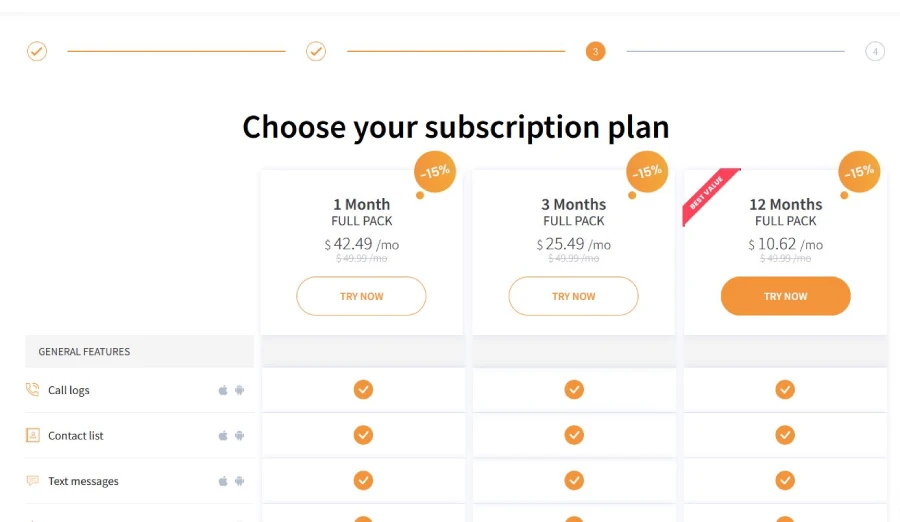
Task: Click the Best Value ribbon on 12 Months
Action: (708, 194)
